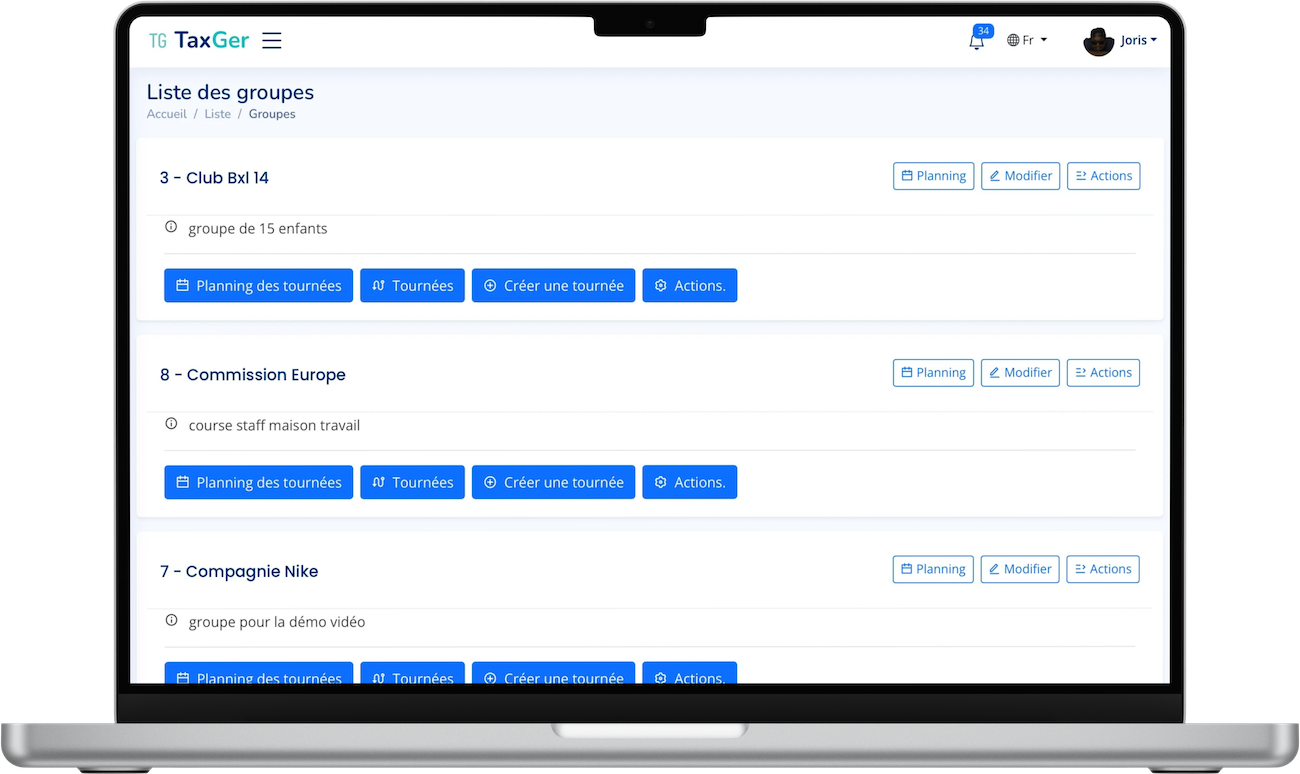
Task: Select the group title 7 - Compagnie Nike
Action: point(239,572)
